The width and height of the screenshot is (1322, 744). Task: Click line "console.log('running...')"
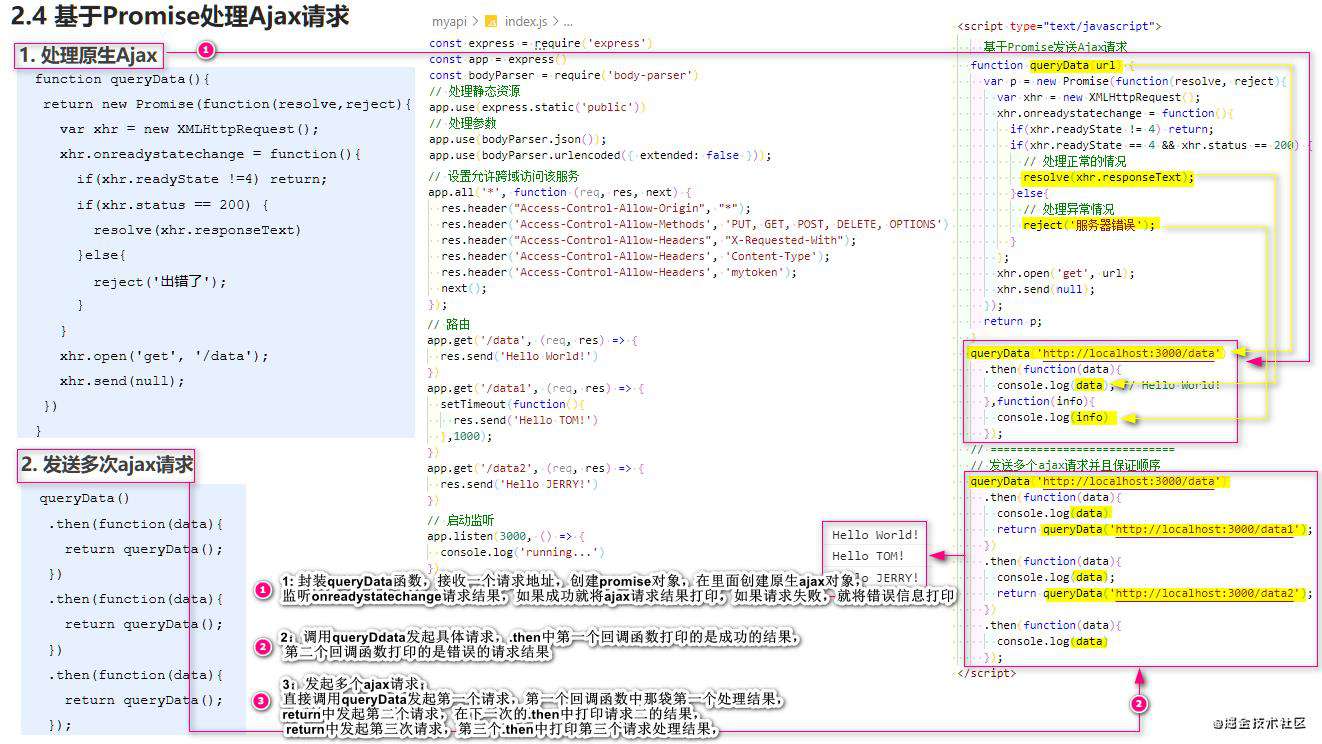coord(521,552)
